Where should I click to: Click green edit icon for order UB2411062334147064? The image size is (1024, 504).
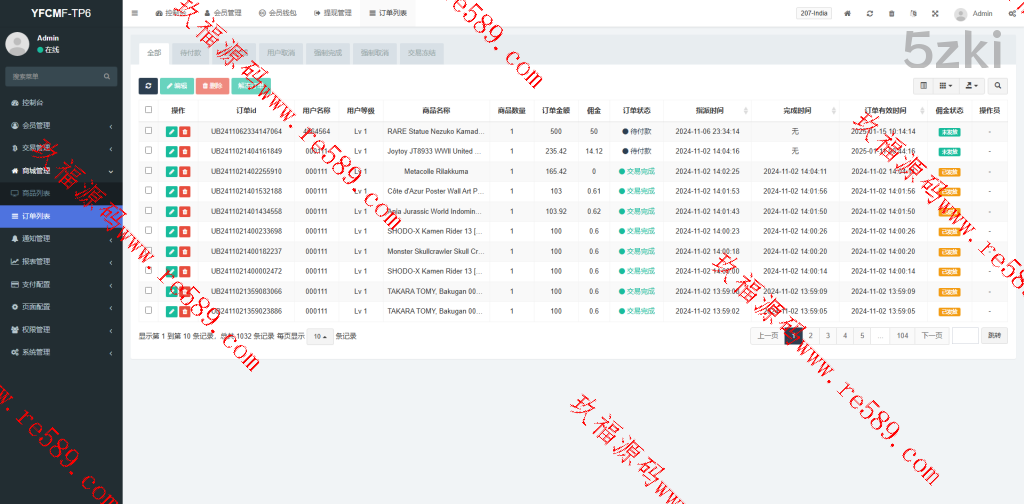click(x=171, y=131)
